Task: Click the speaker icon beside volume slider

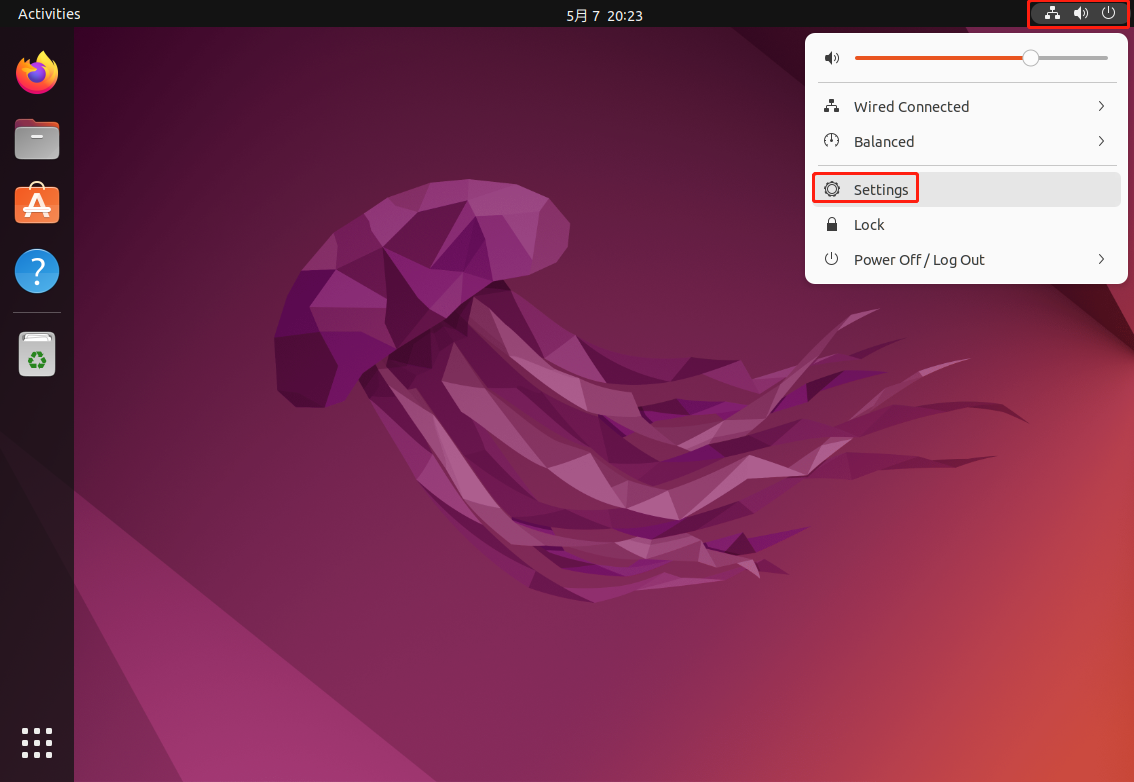Action: tap(832, 58)
